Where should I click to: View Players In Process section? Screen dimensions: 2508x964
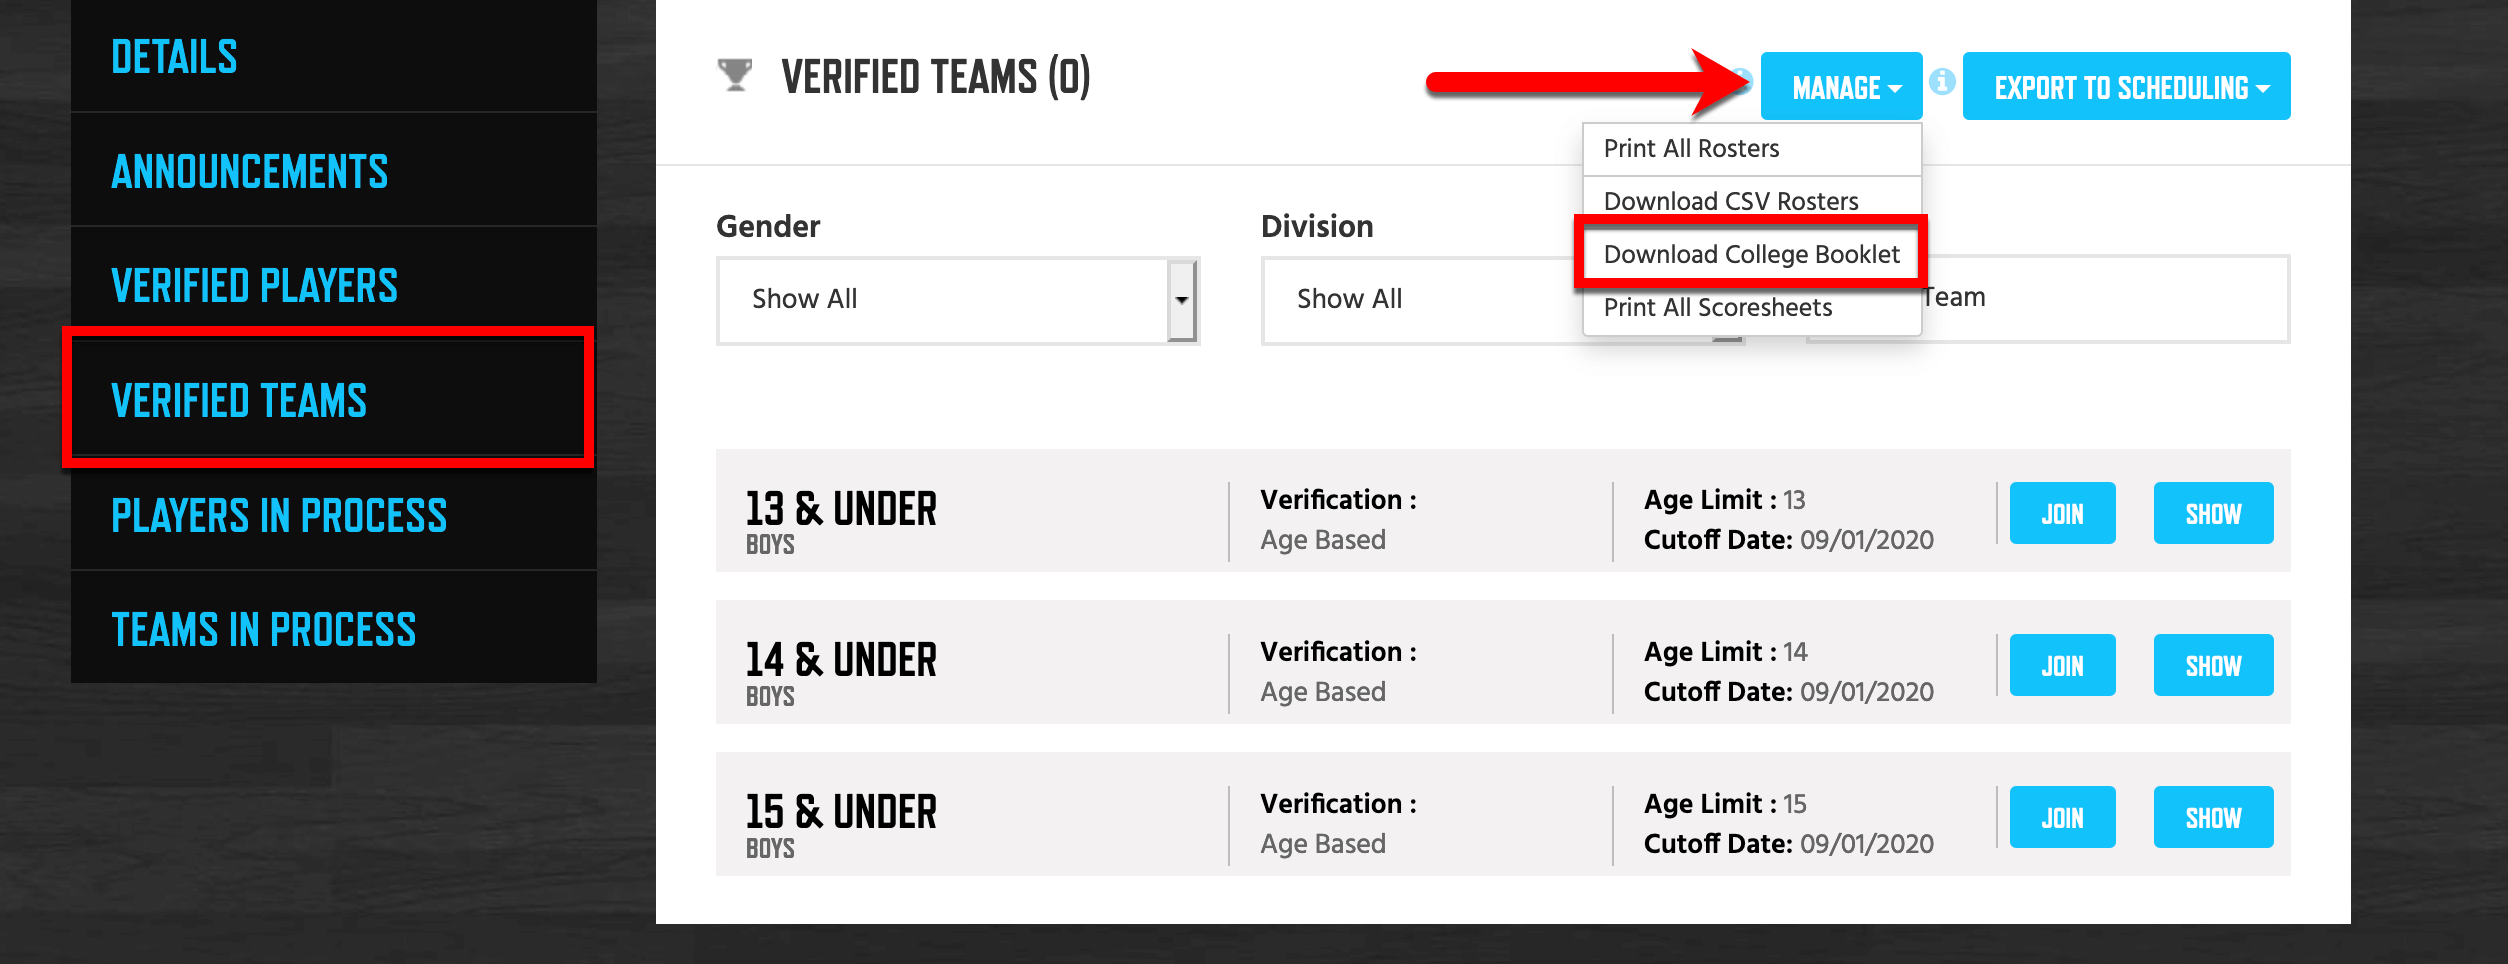click(x=279, y=516)
